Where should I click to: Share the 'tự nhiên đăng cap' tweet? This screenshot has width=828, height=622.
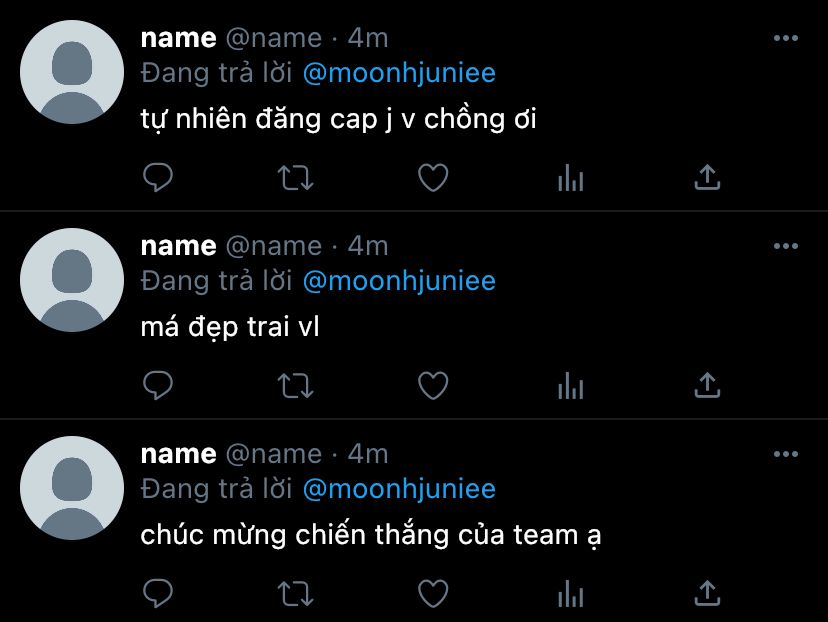pos(708,177)
